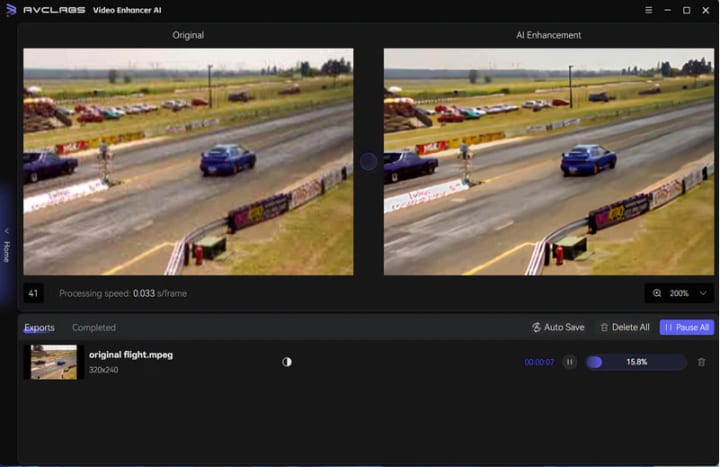Screen dimensions: 720x467
Task: Toggle Auto Save
Action: point(557,327)
